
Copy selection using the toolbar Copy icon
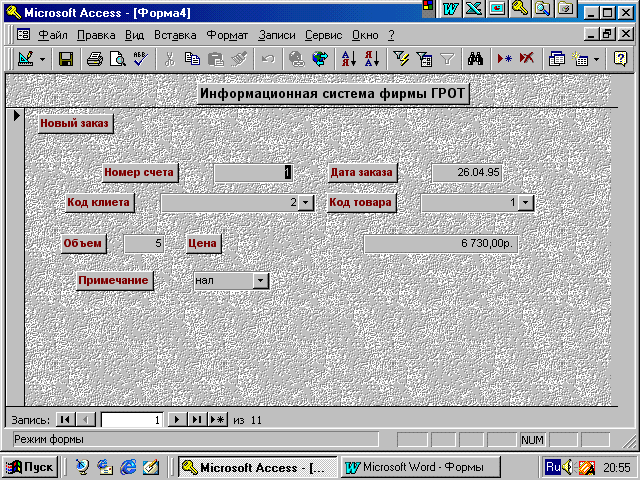[192, 60]
